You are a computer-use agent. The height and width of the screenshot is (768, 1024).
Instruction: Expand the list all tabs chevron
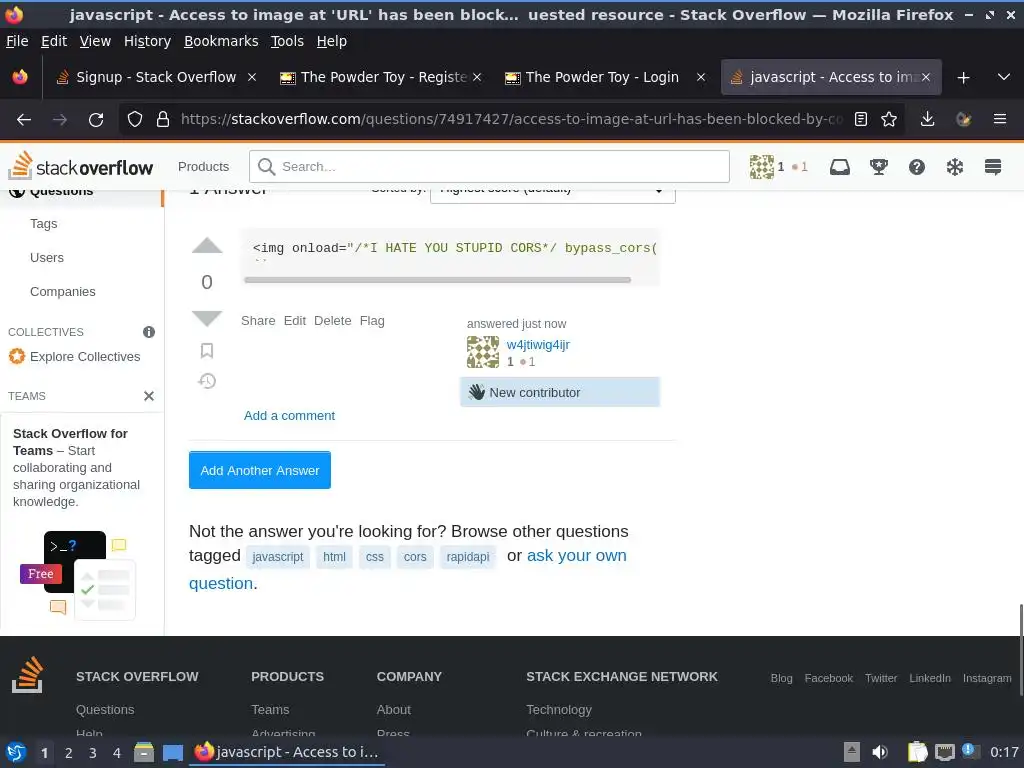coord(1004,78)
